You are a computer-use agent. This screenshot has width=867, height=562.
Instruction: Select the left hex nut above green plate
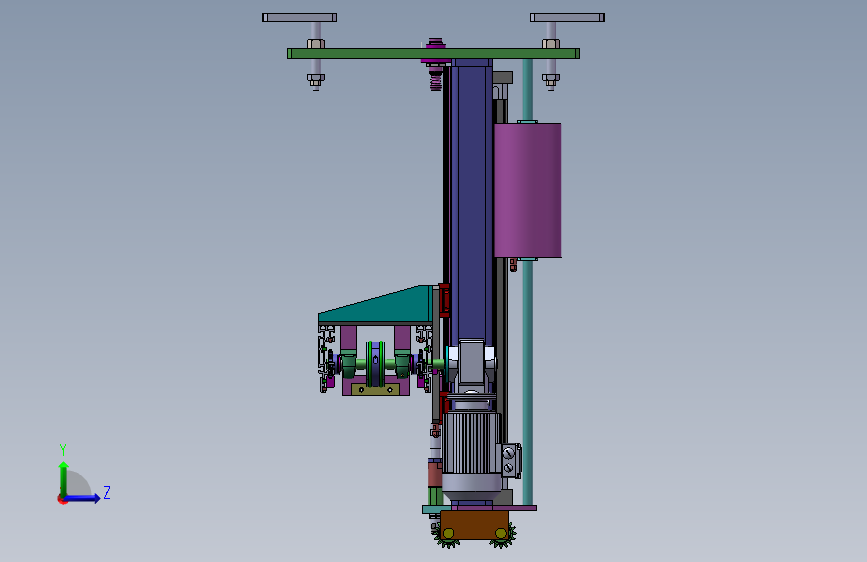pos(316,44)
